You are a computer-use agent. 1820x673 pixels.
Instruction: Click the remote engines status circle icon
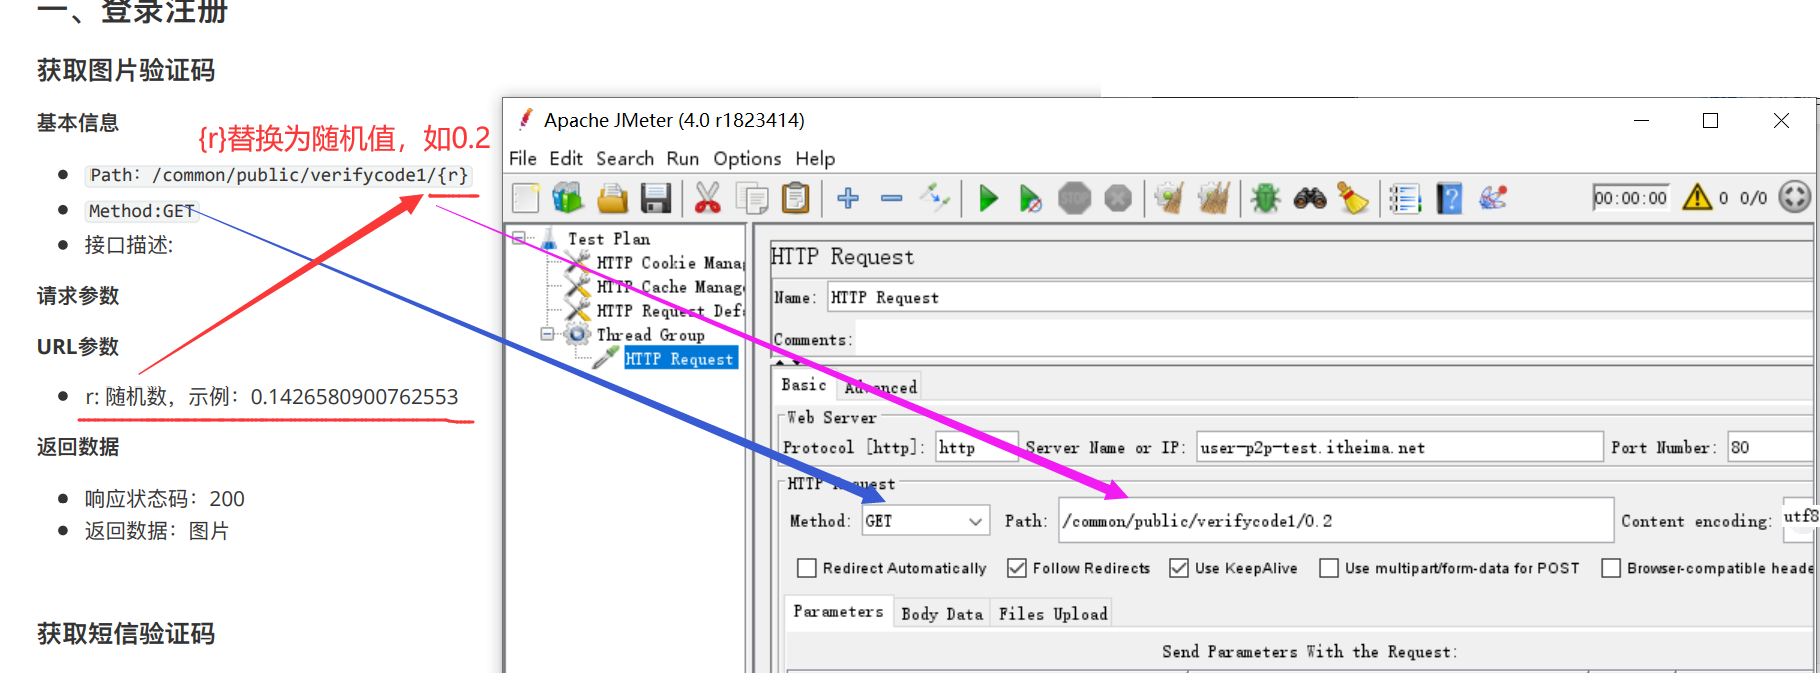pos(1795,197)
